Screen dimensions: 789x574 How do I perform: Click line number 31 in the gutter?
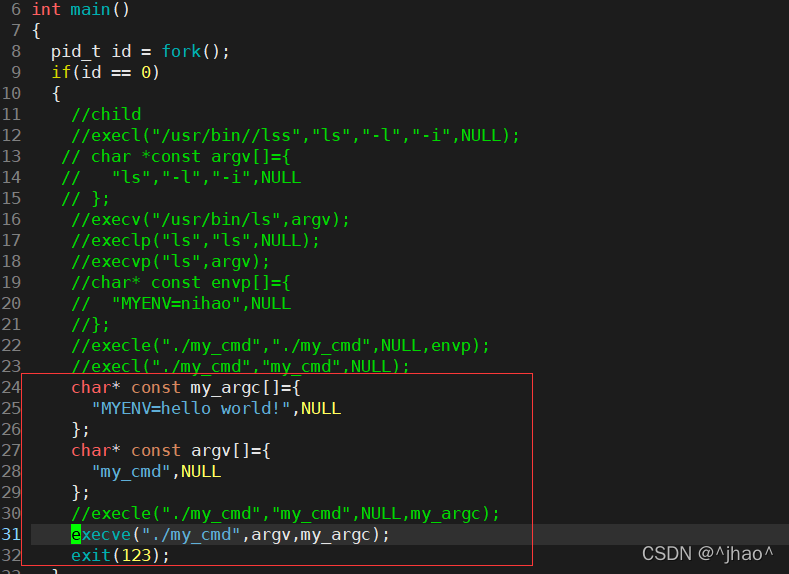click(x=11, y=535)
